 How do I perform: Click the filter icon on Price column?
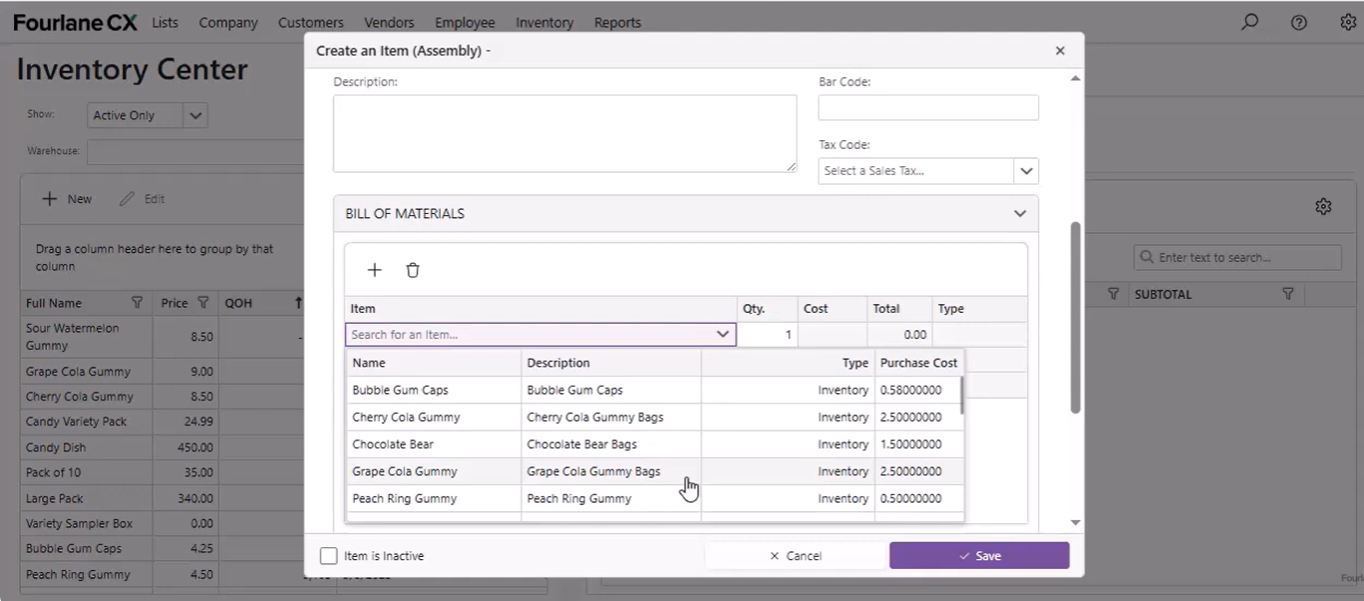[x=203, y=303]
